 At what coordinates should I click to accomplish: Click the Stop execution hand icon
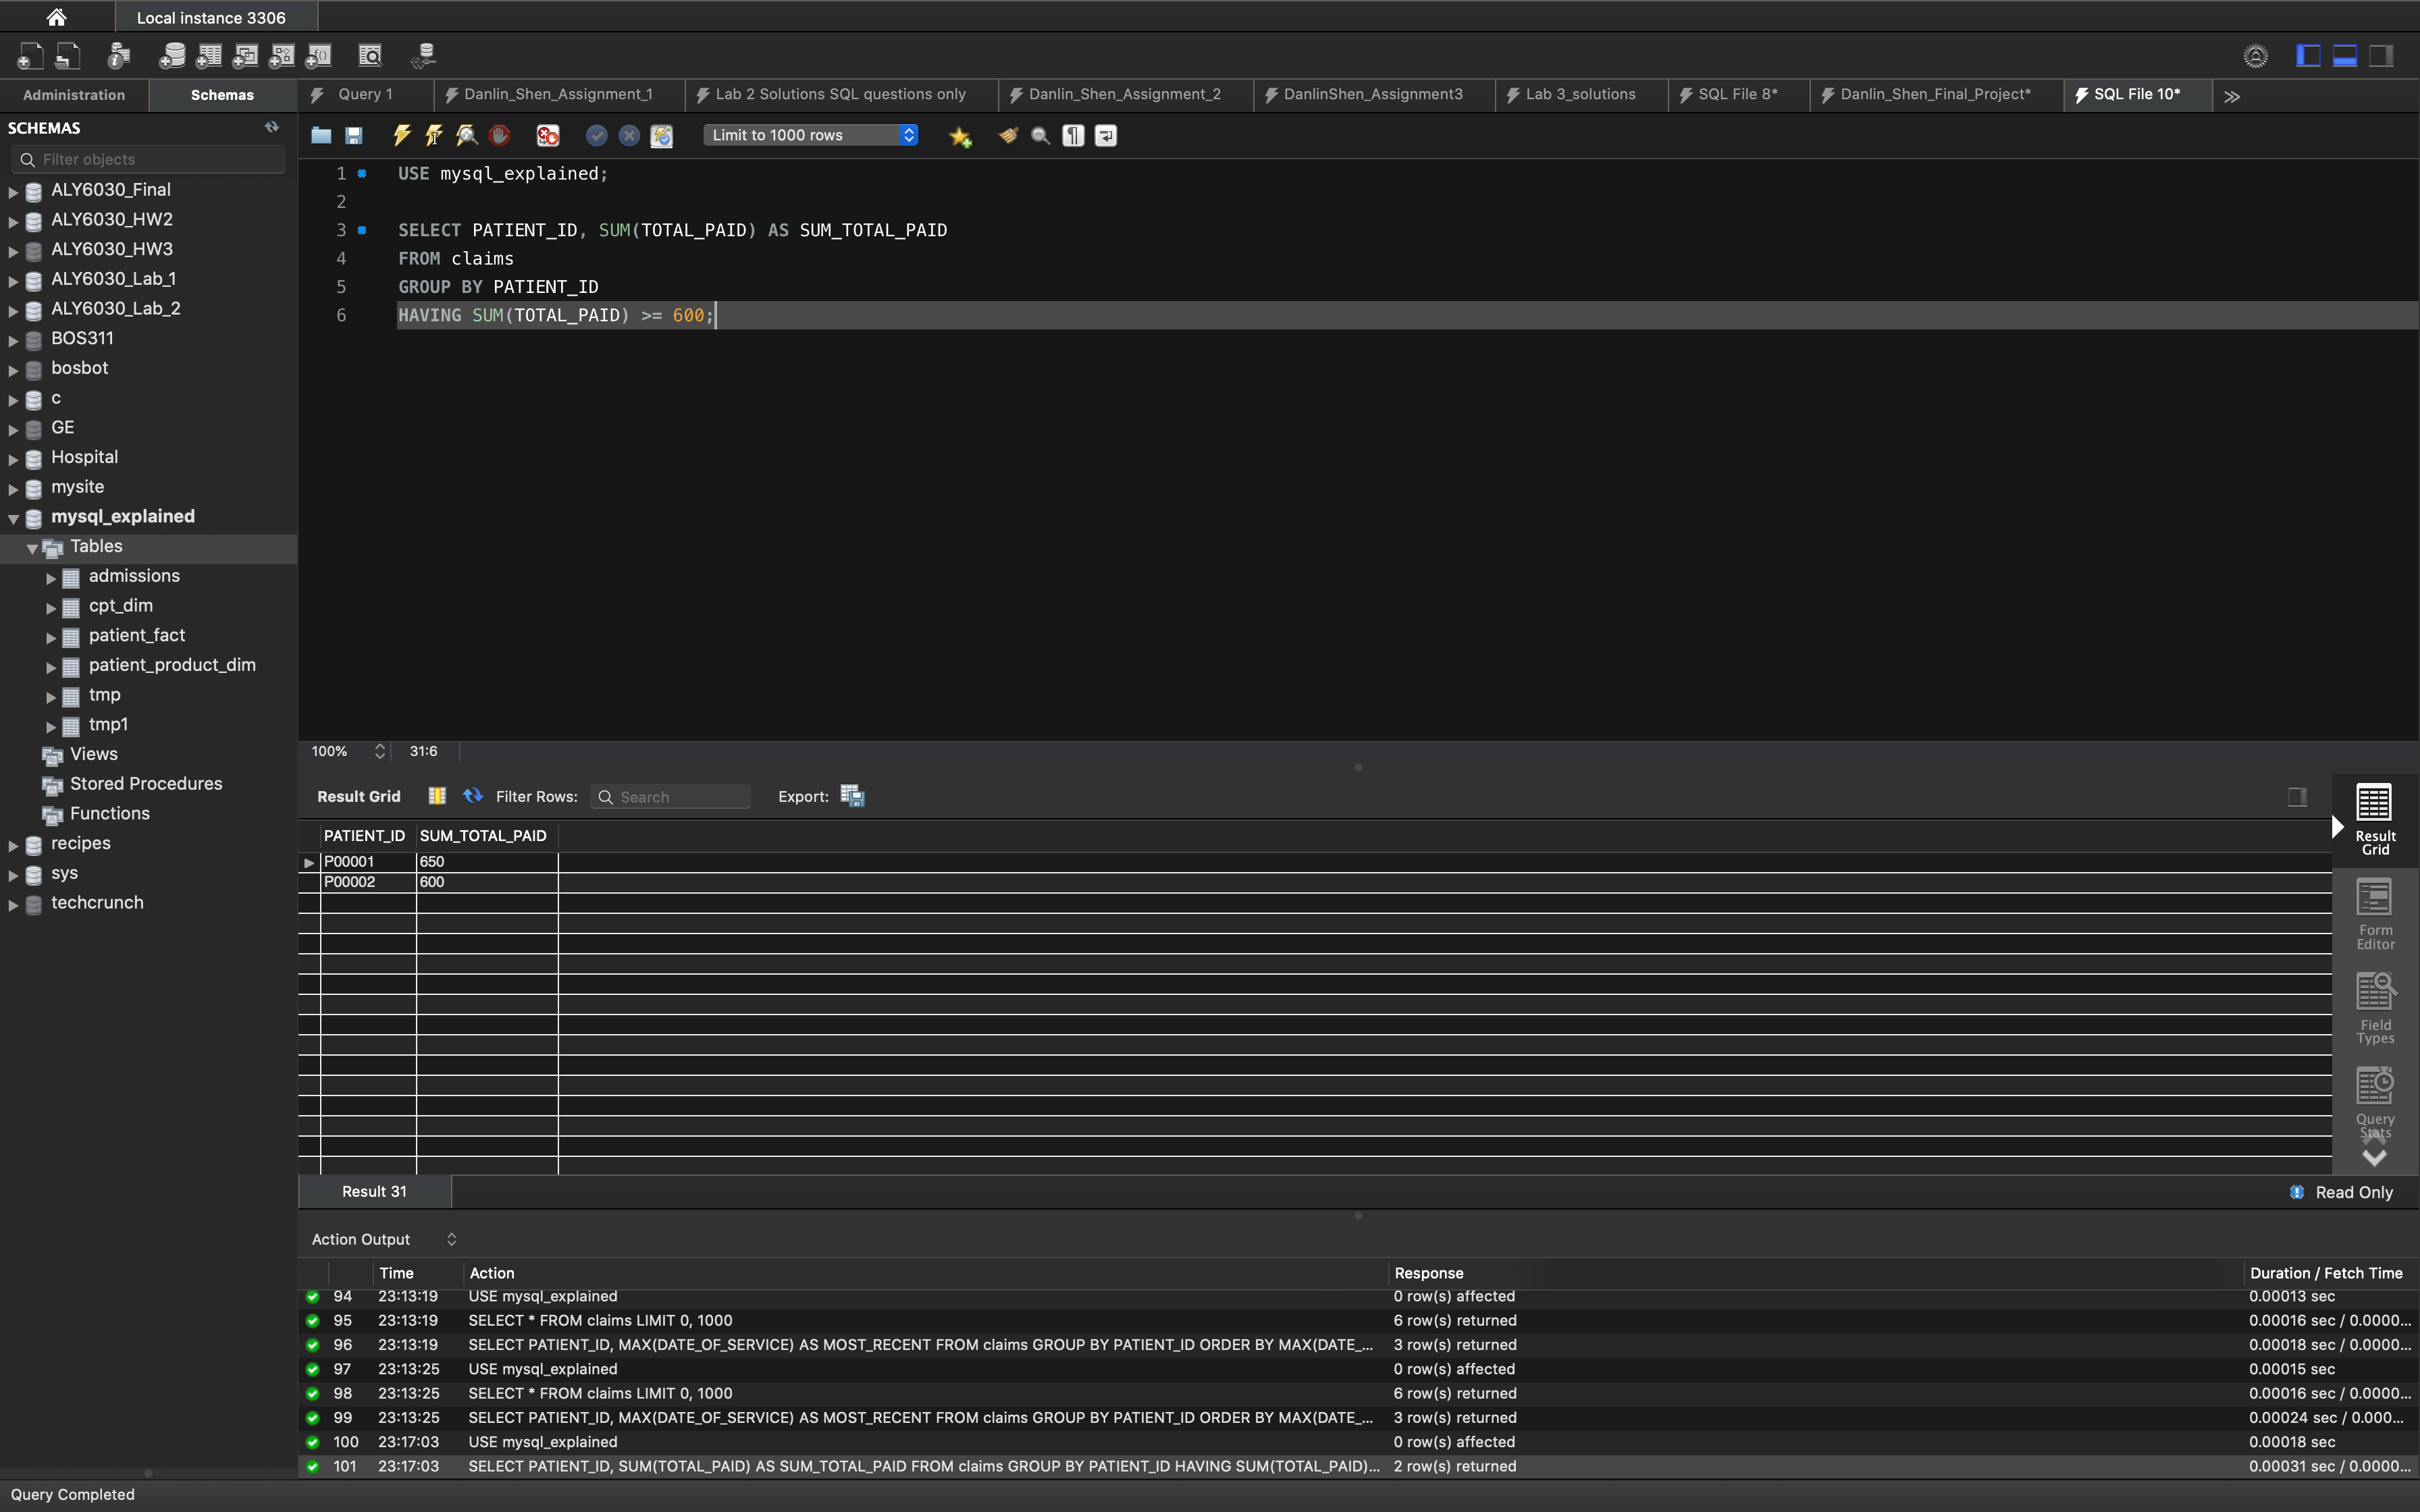pyautogui.click(x=500, y=135)
